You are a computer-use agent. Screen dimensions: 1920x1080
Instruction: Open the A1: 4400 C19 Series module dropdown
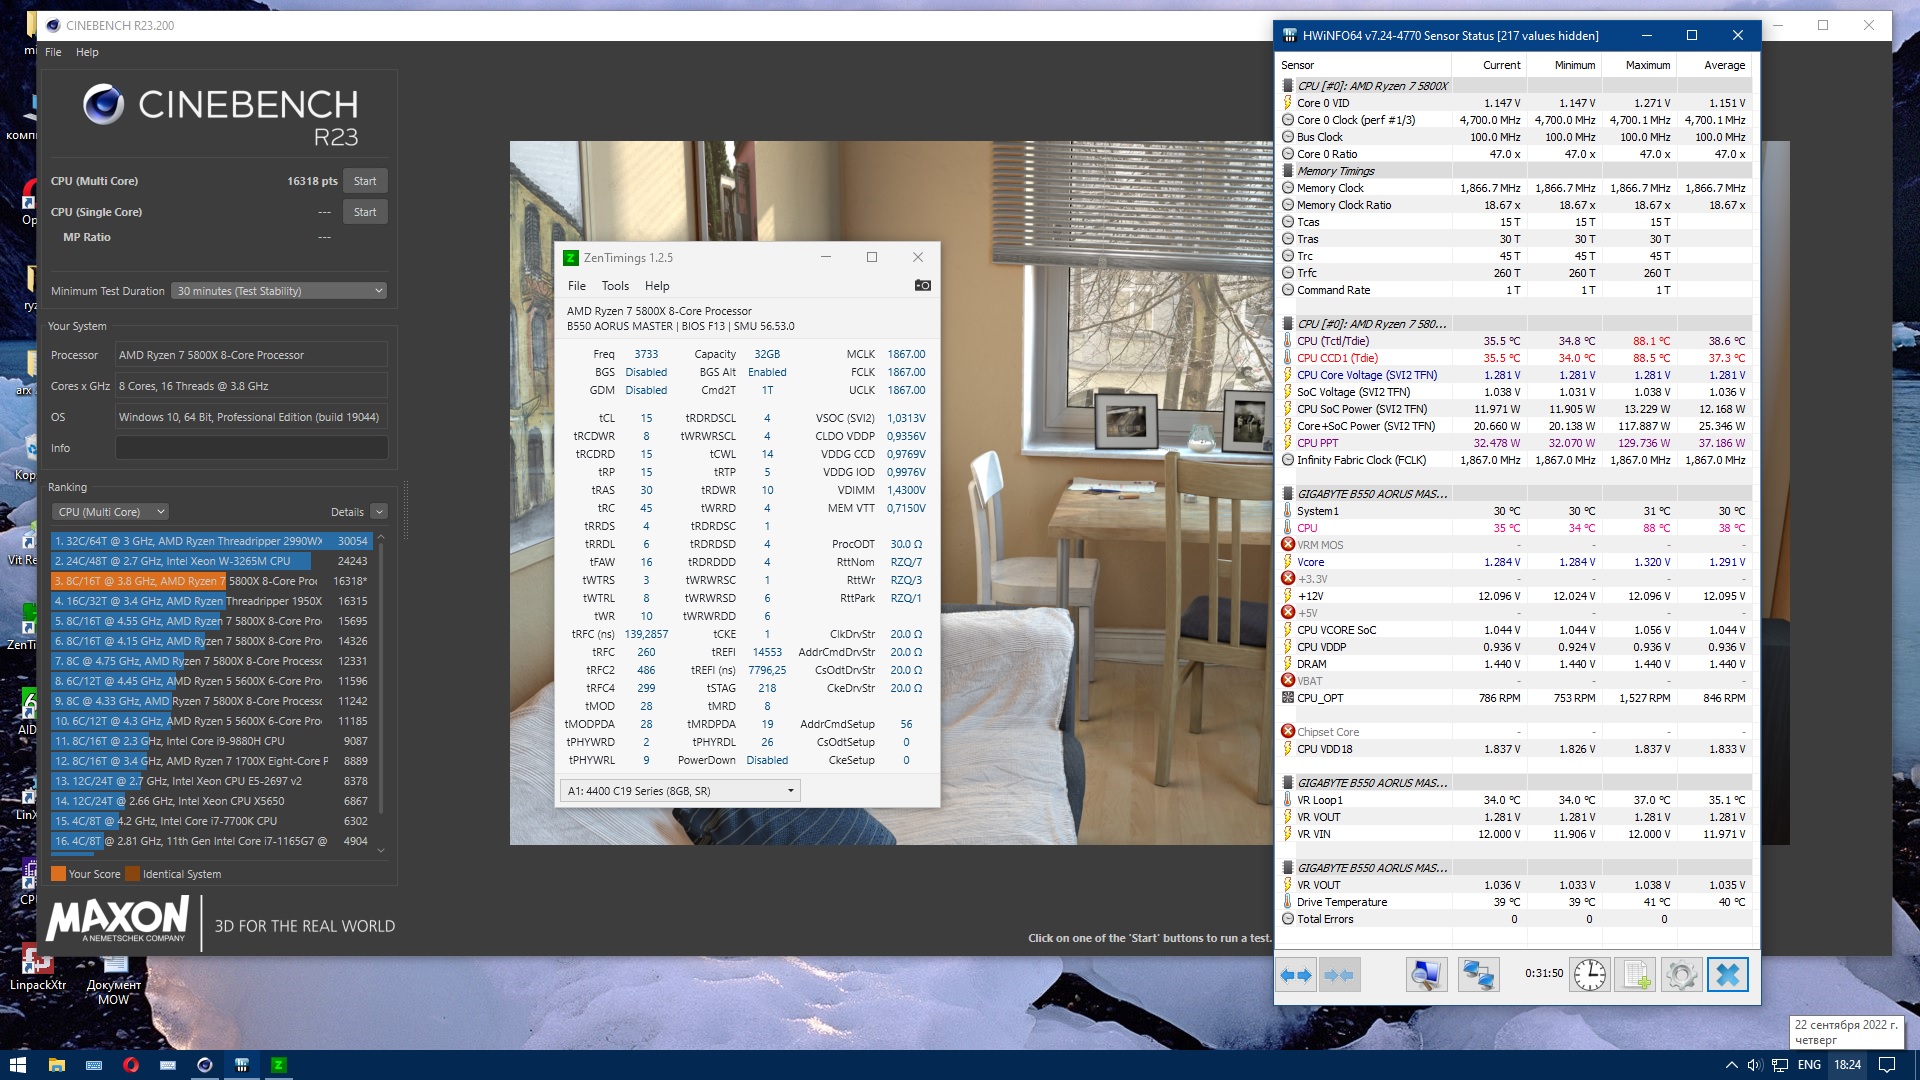click(680, 791)
